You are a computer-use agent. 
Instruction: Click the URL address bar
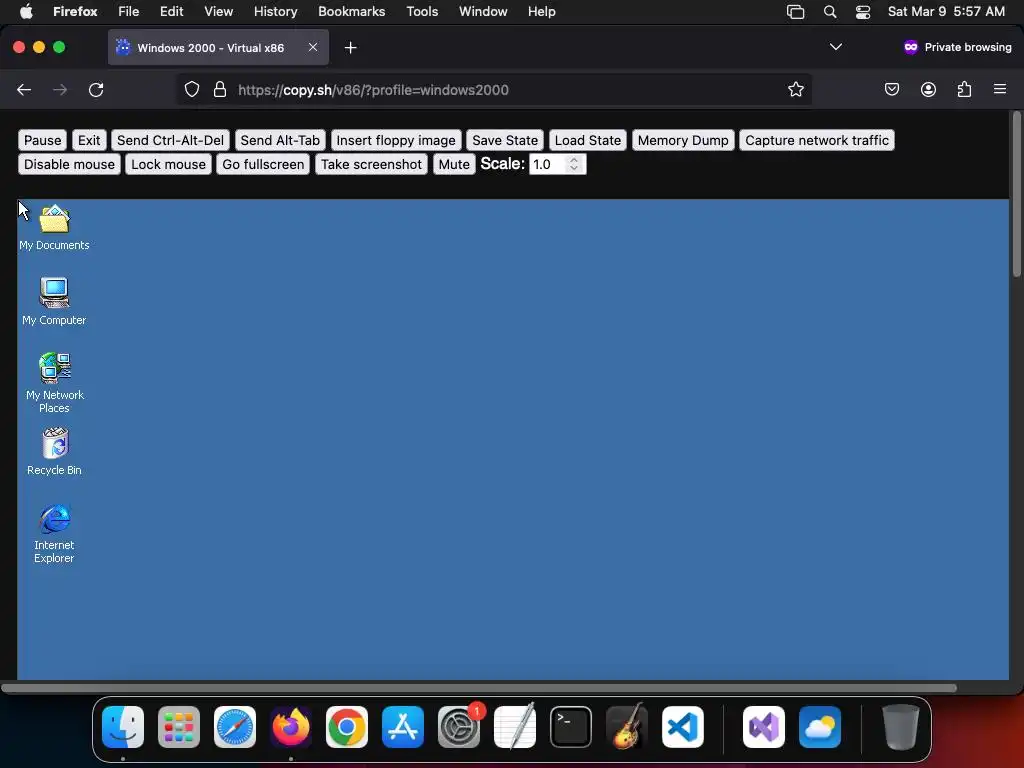tap(493, 90)
